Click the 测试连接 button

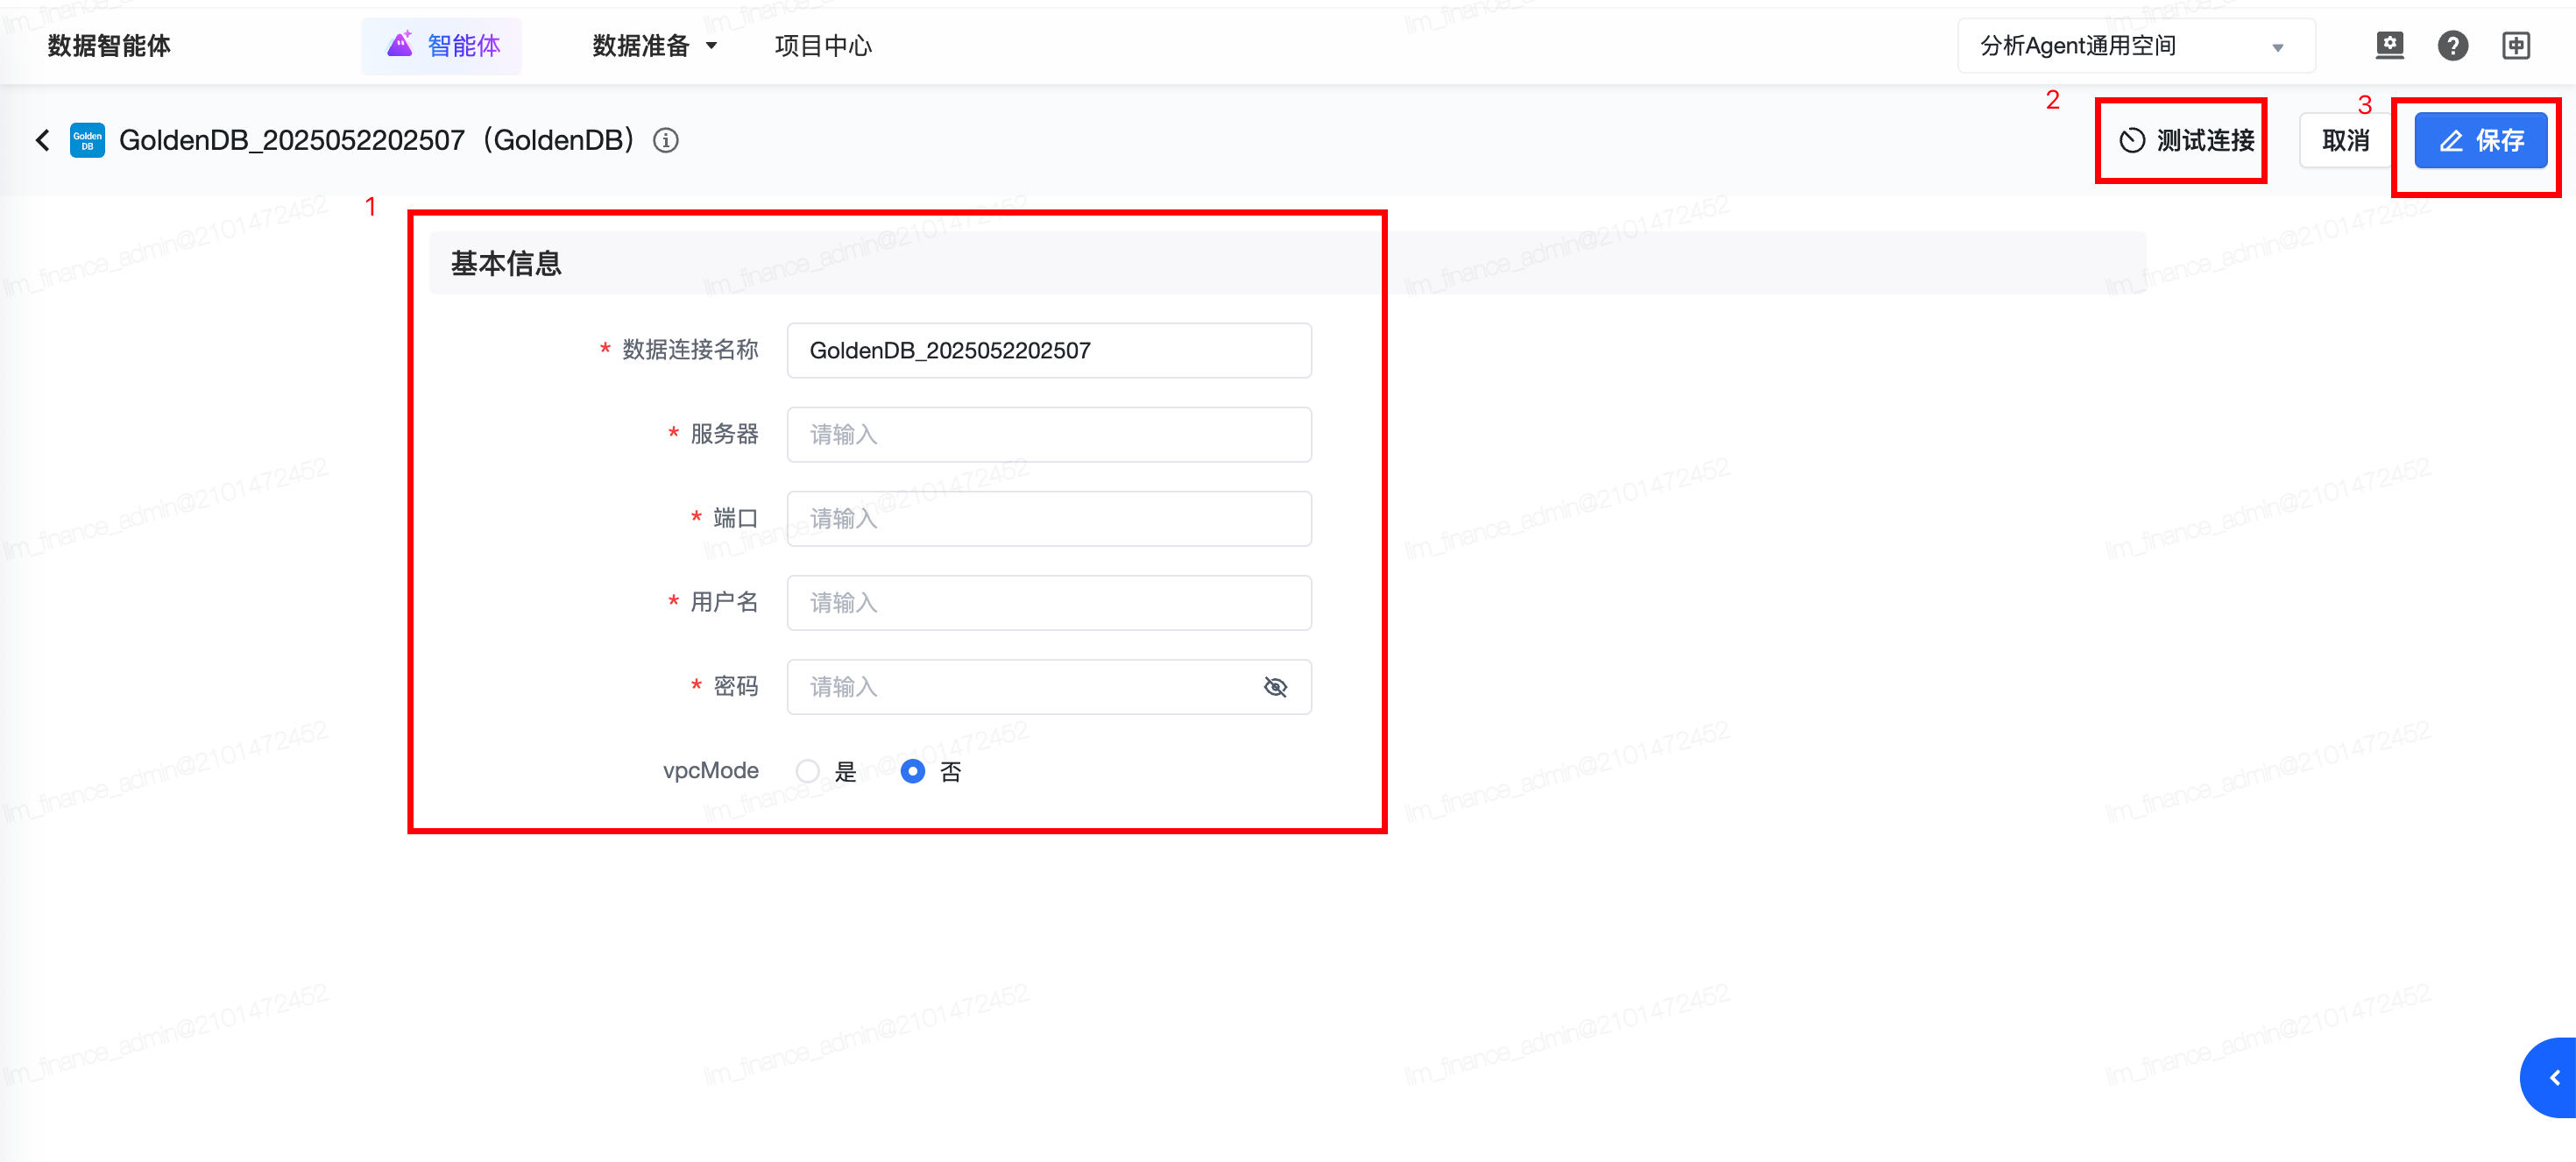click(x=2186, y=140)
